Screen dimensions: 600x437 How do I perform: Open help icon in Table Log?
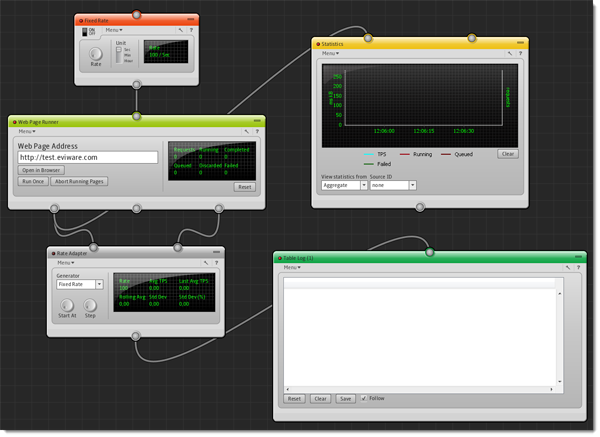pos(579,267)
